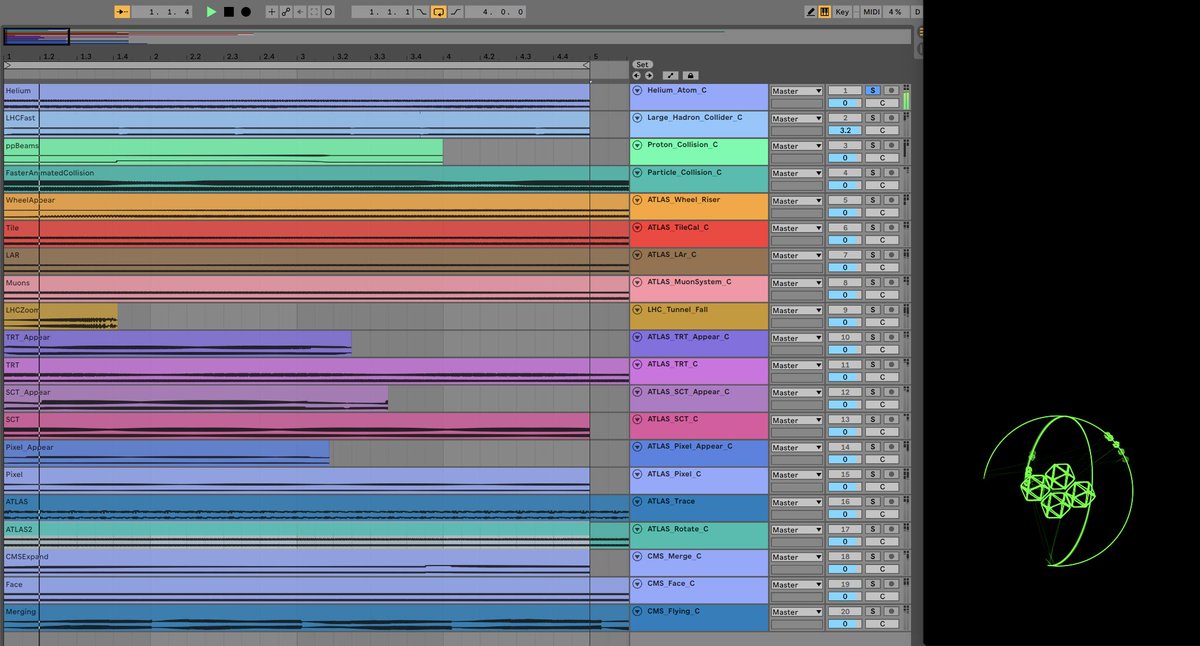Jump to next locator arrow
Screen dimensions: 1200x646
coord(648,75)
